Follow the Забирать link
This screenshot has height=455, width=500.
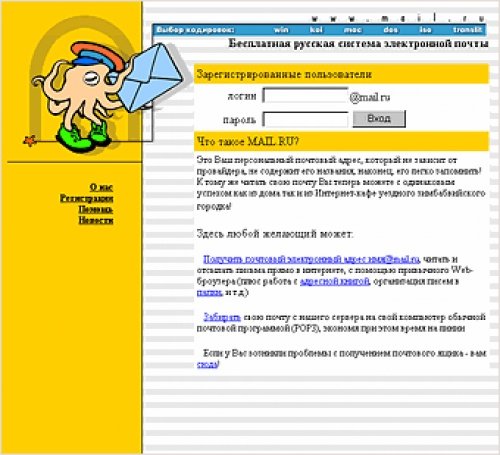tap(222, 317)
